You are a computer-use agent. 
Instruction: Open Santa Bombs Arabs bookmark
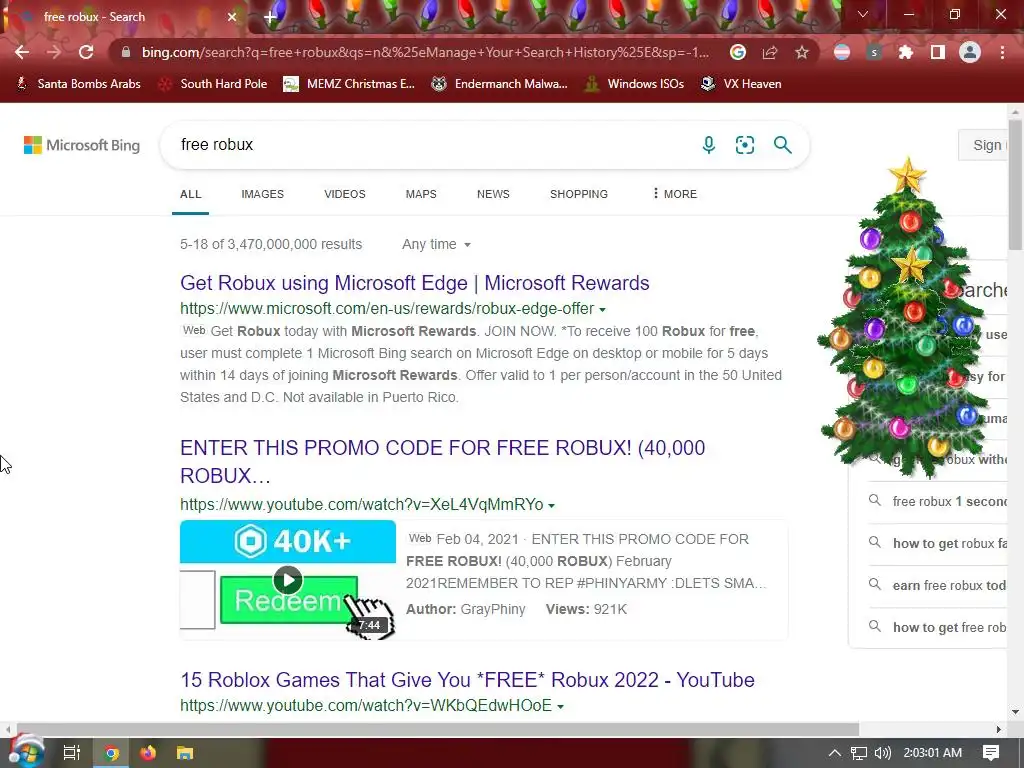pyautogui.click(x=78, y=84)
